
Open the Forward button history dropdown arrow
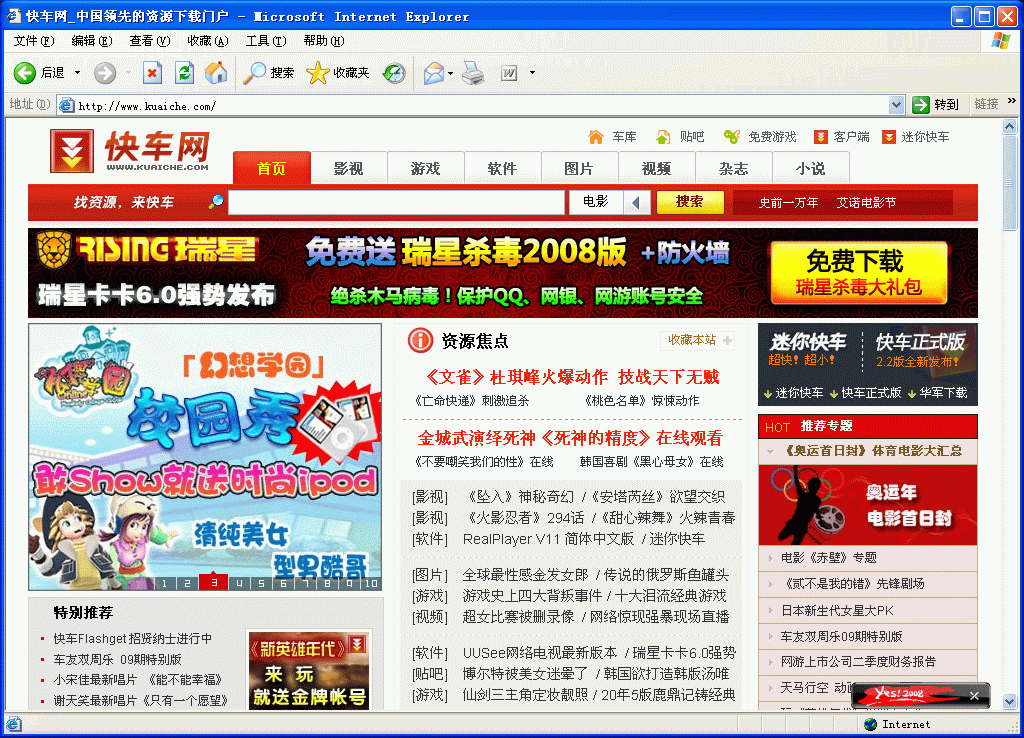point(128,72)
